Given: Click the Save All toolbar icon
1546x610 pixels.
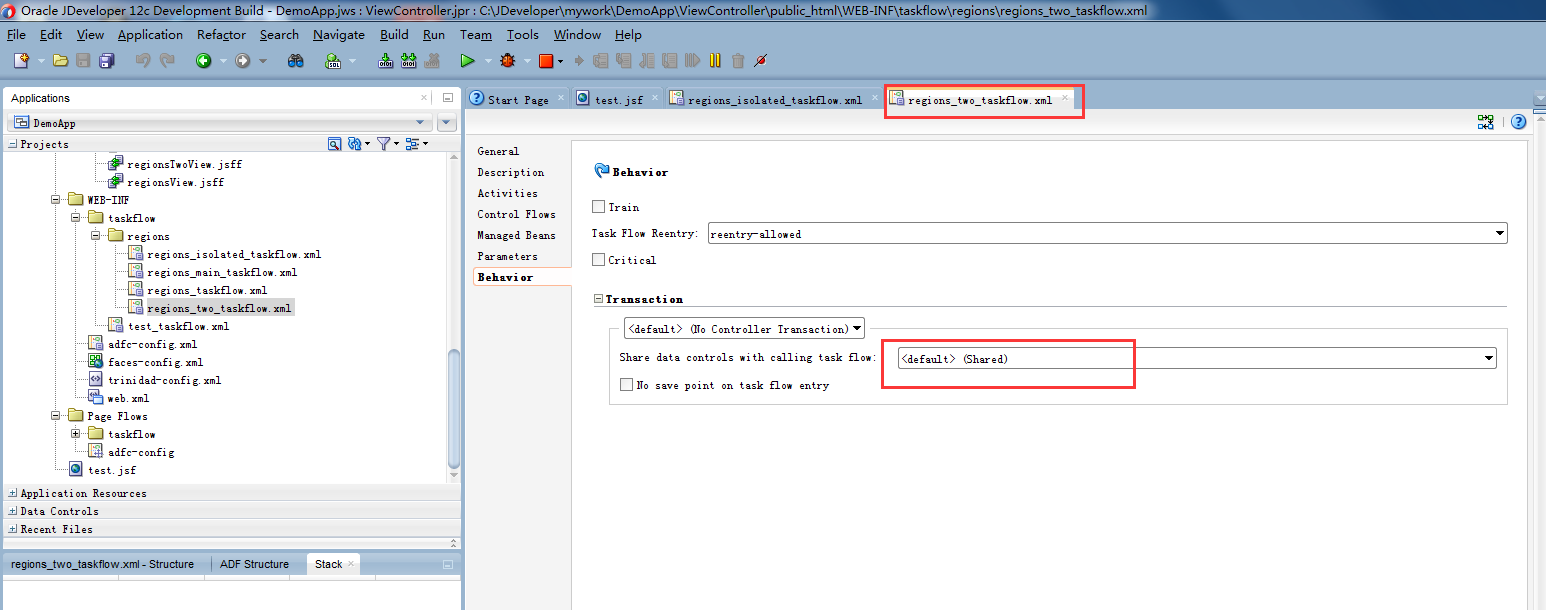Looking at the screenshot, I should (106, 61).
